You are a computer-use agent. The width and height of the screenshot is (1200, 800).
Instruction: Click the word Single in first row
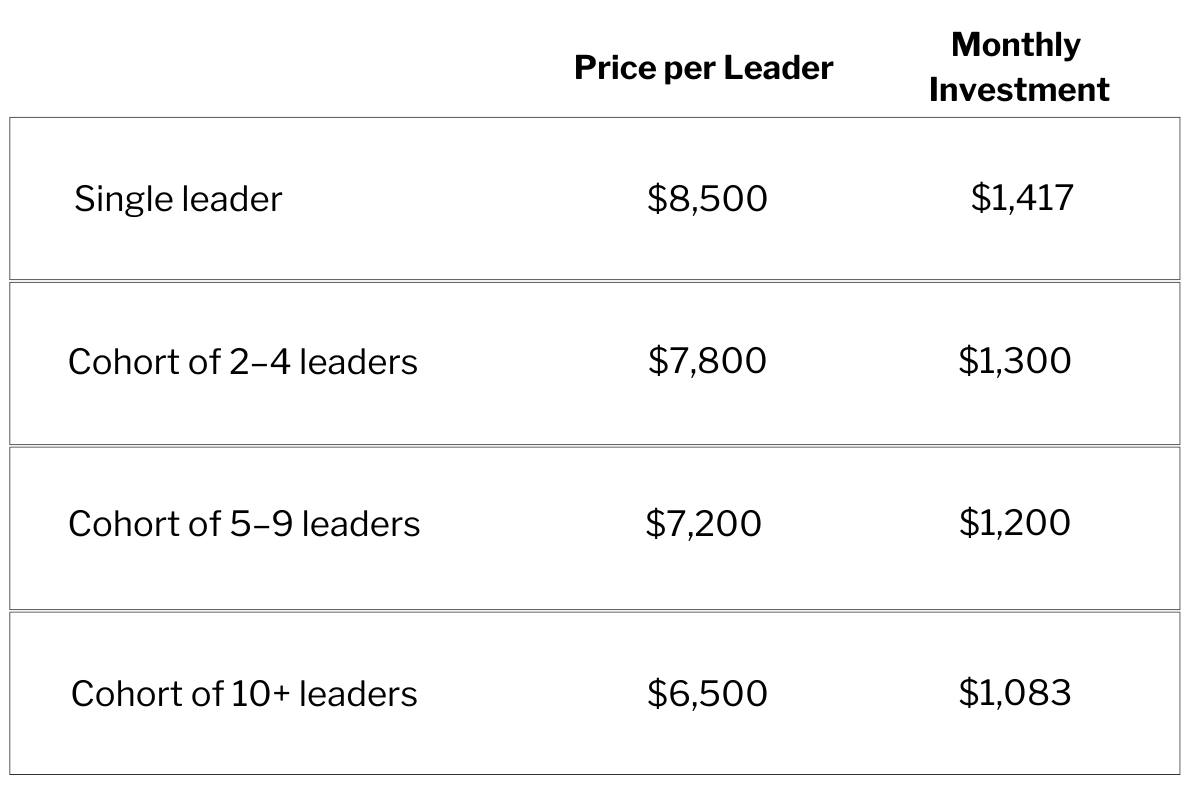click(x=123, y=199)
